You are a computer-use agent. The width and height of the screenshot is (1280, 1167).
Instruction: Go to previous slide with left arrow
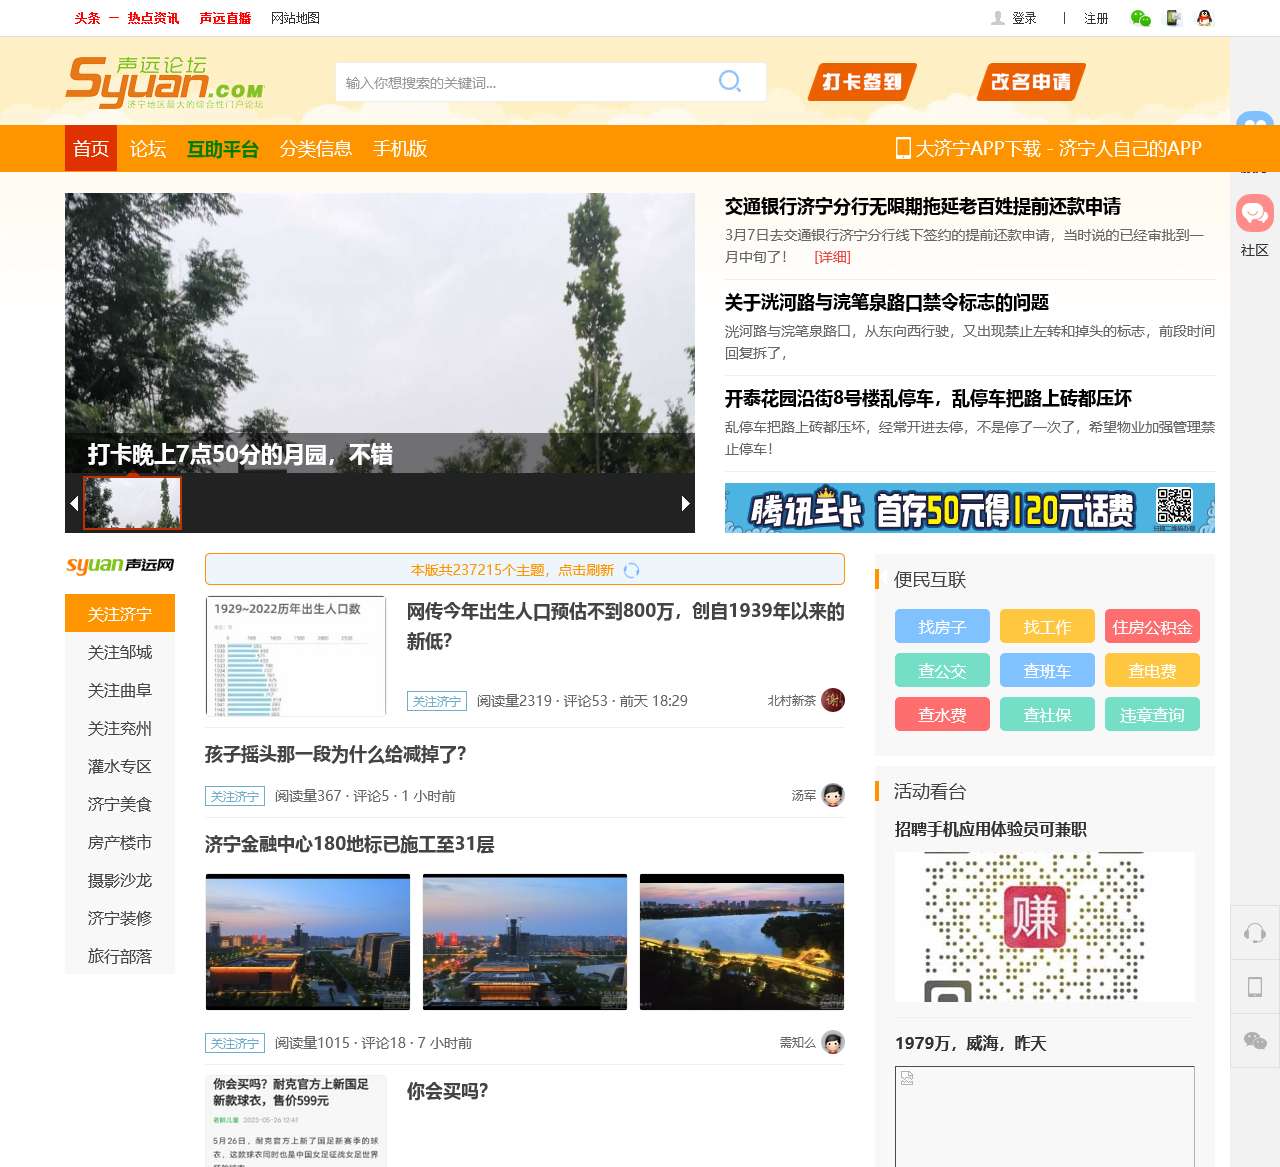tap(74, 503)
